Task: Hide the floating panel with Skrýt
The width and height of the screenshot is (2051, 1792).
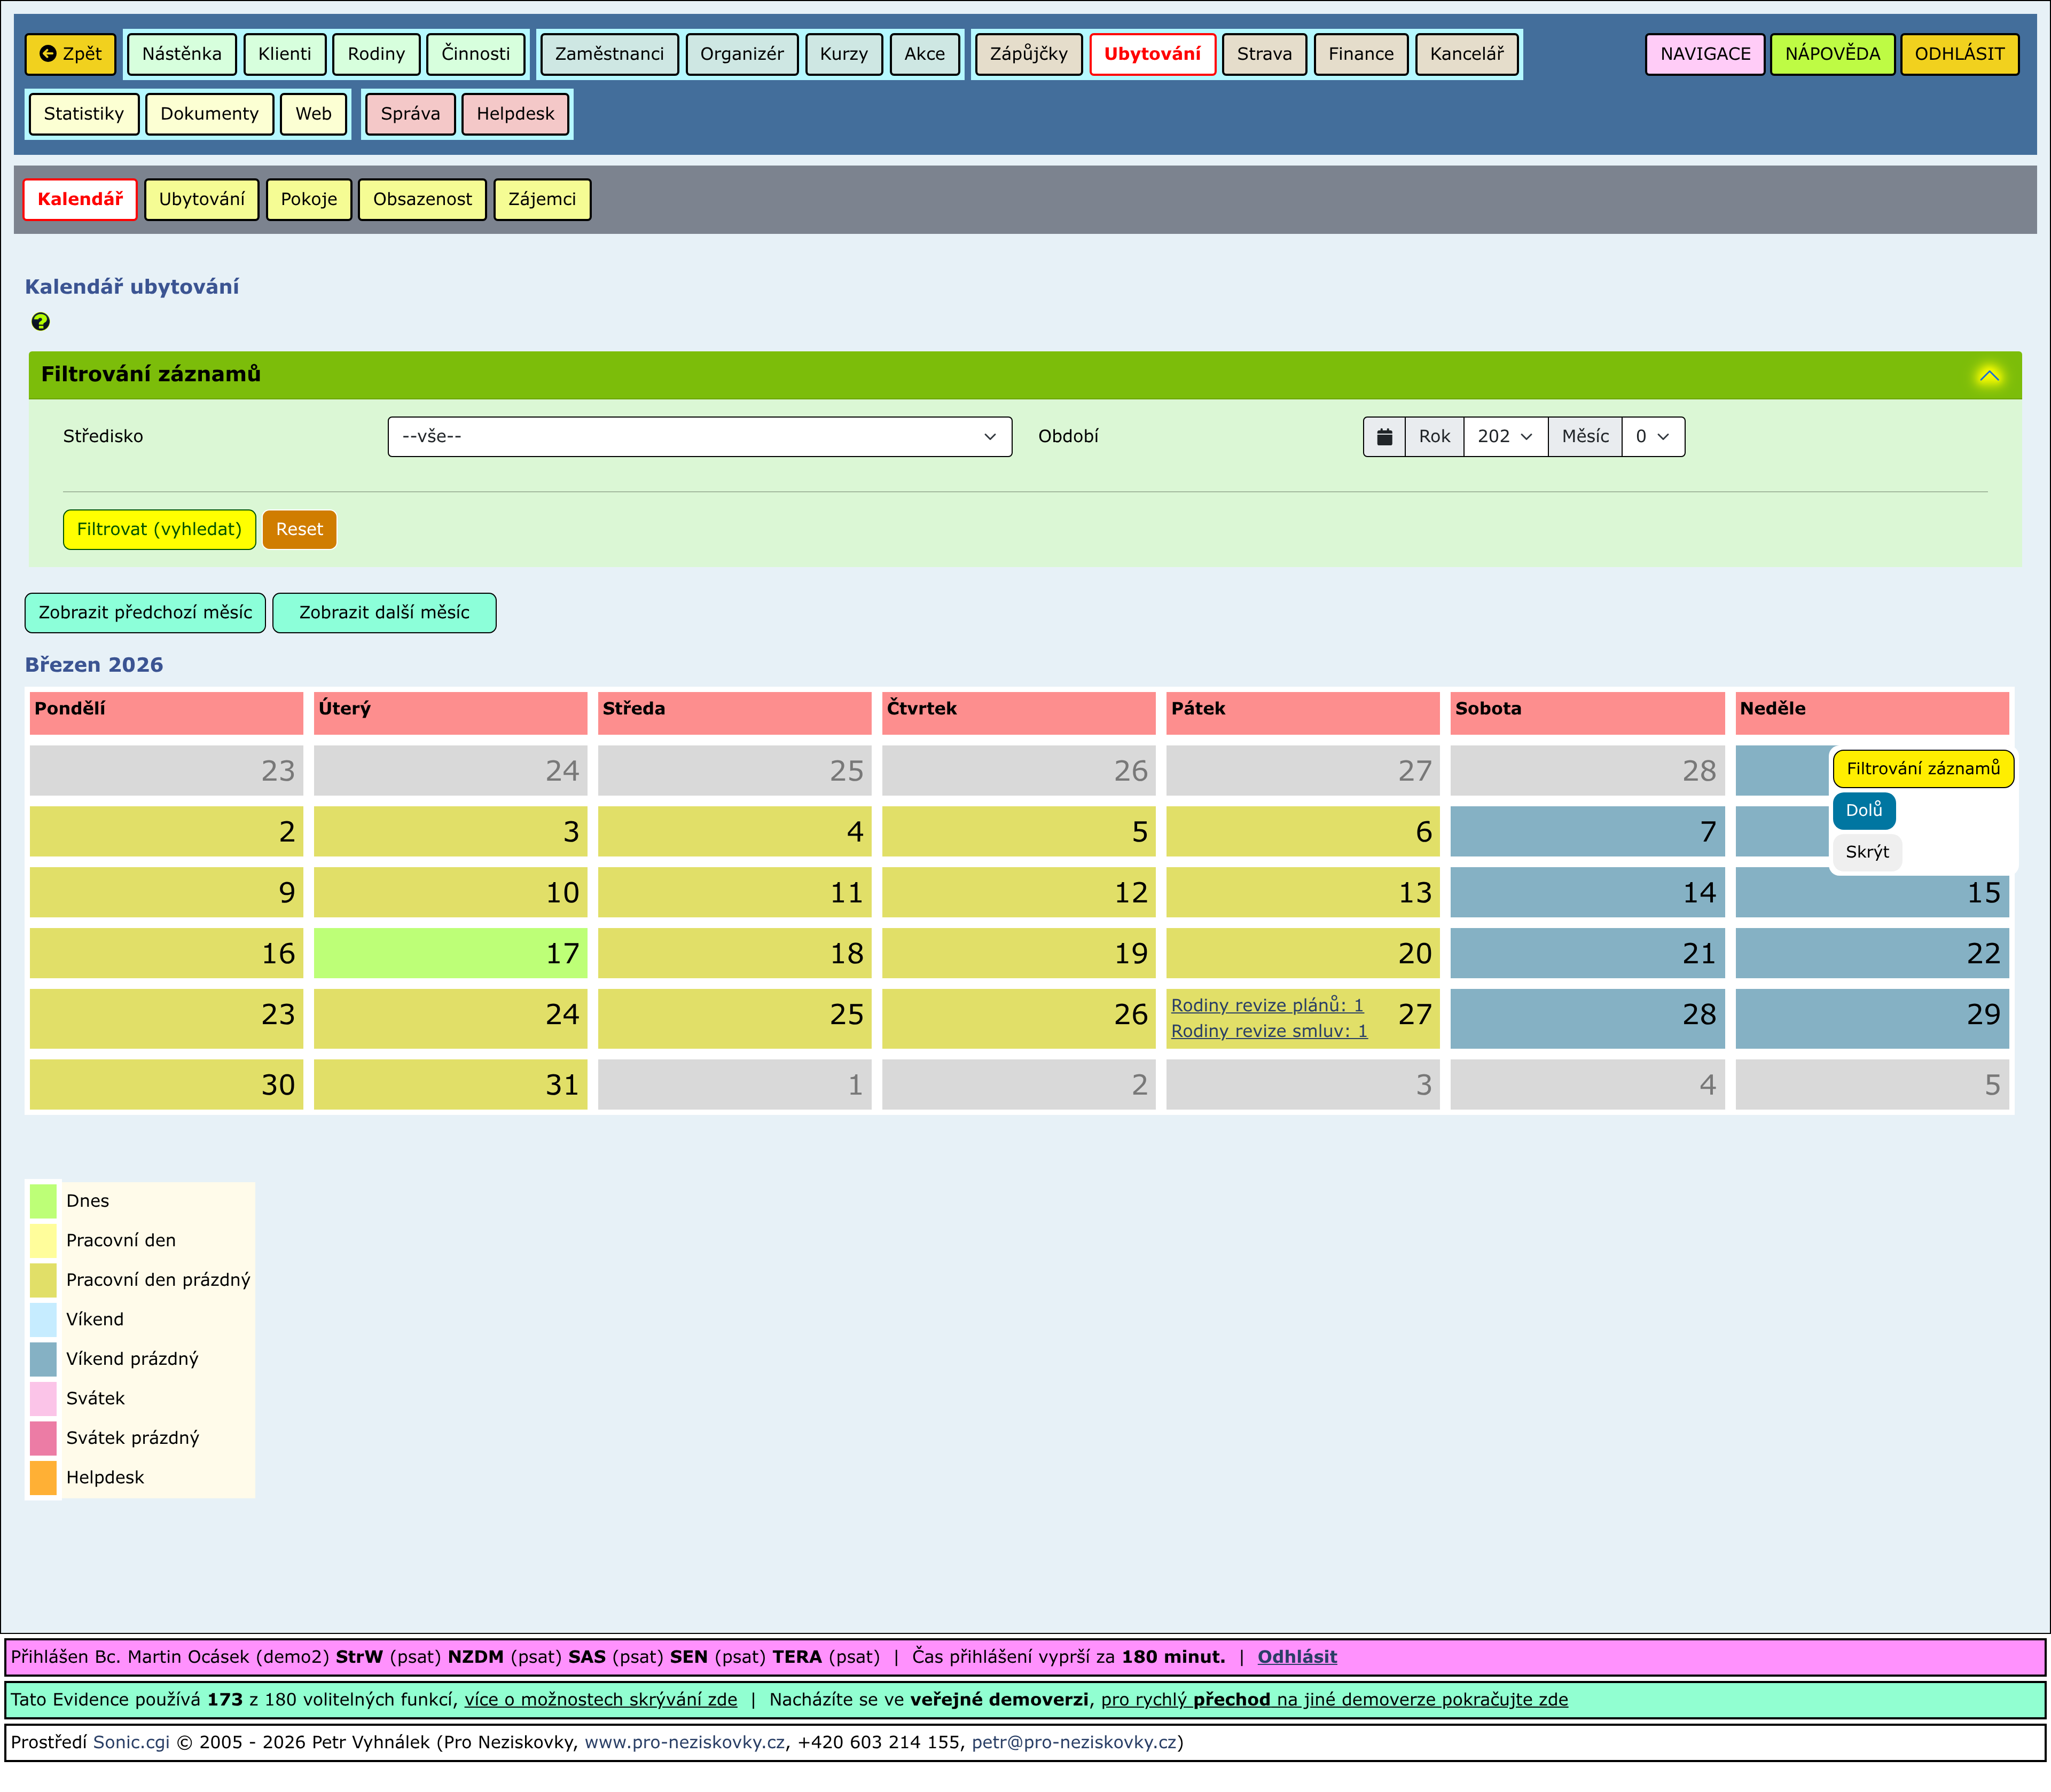Action: tap(1866, 852)
